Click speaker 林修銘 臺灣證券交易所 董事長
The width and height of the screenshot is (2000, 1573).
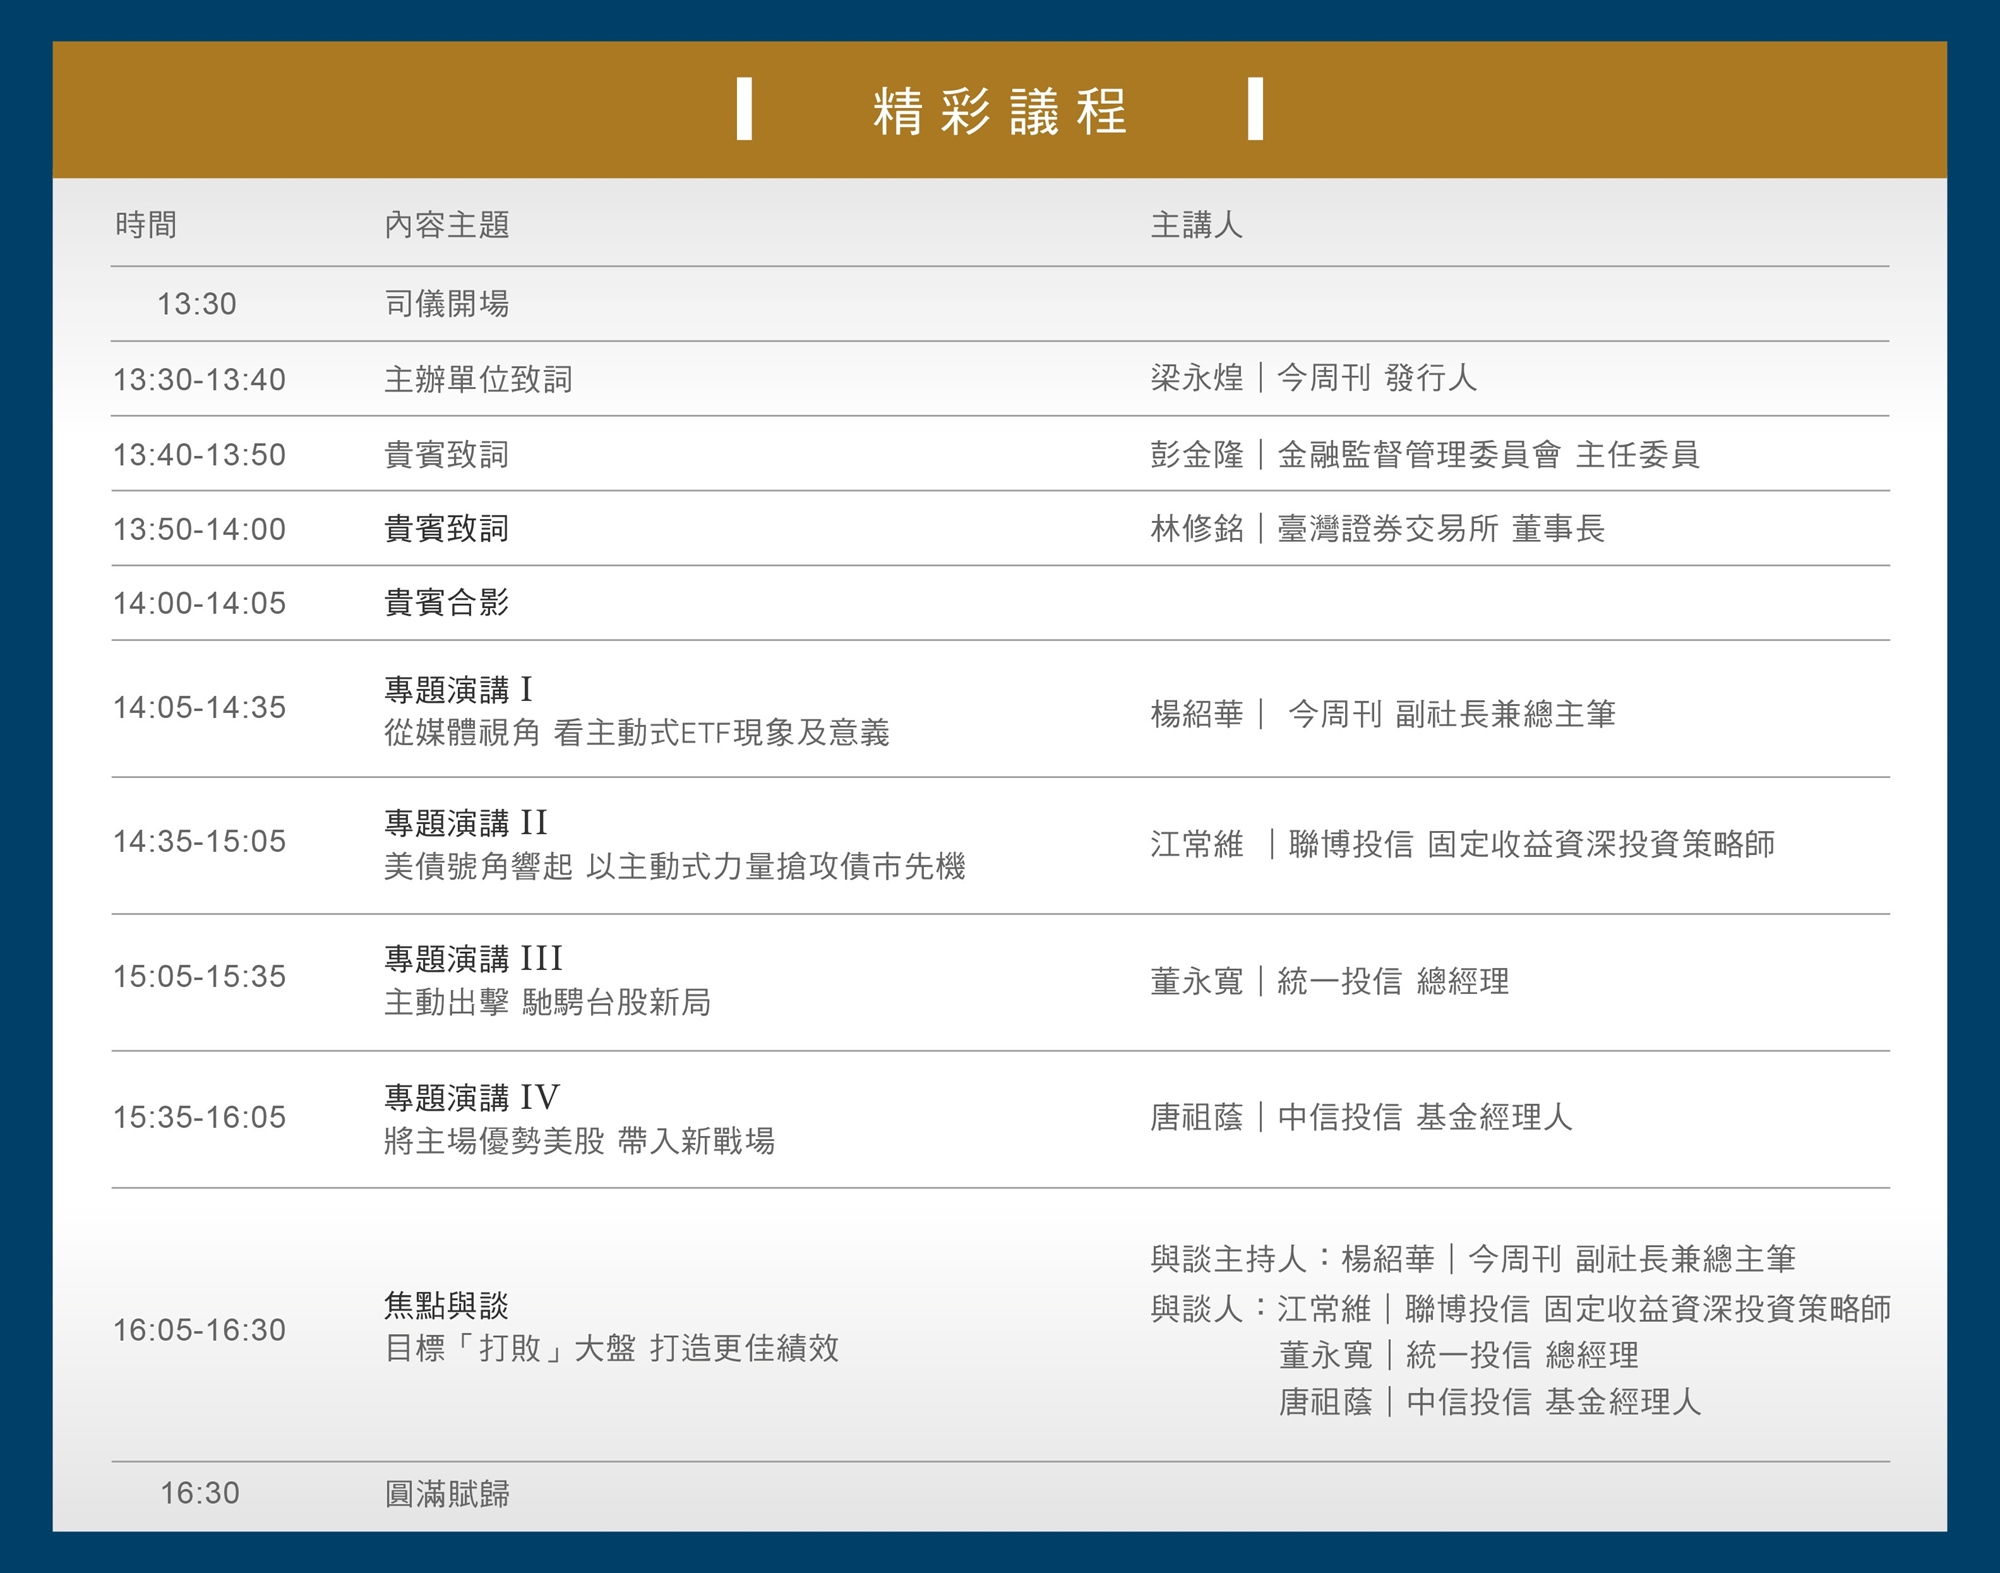tap(1377, 529)
